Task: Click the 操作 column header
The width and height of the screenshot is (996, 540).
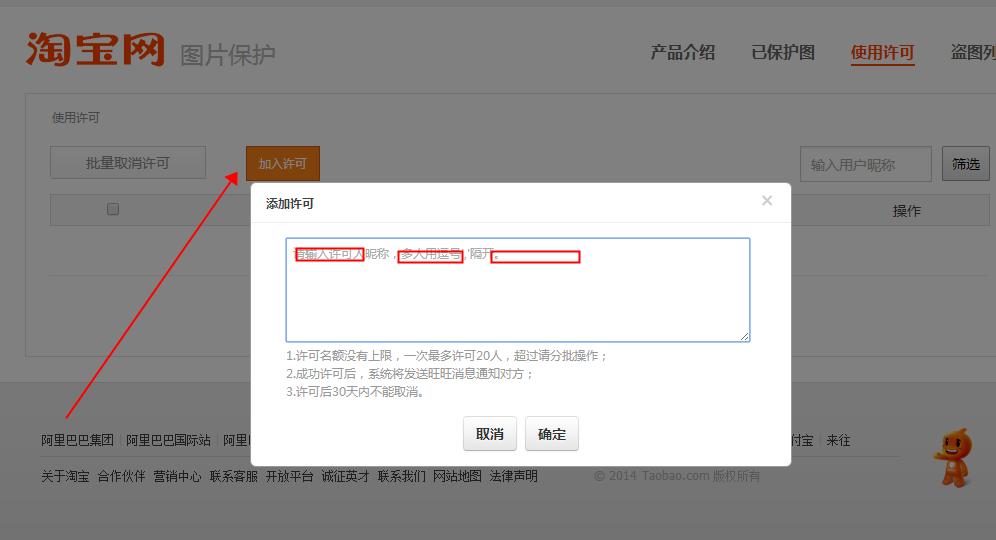Action: pyautogui.click(x=906, y=211)
